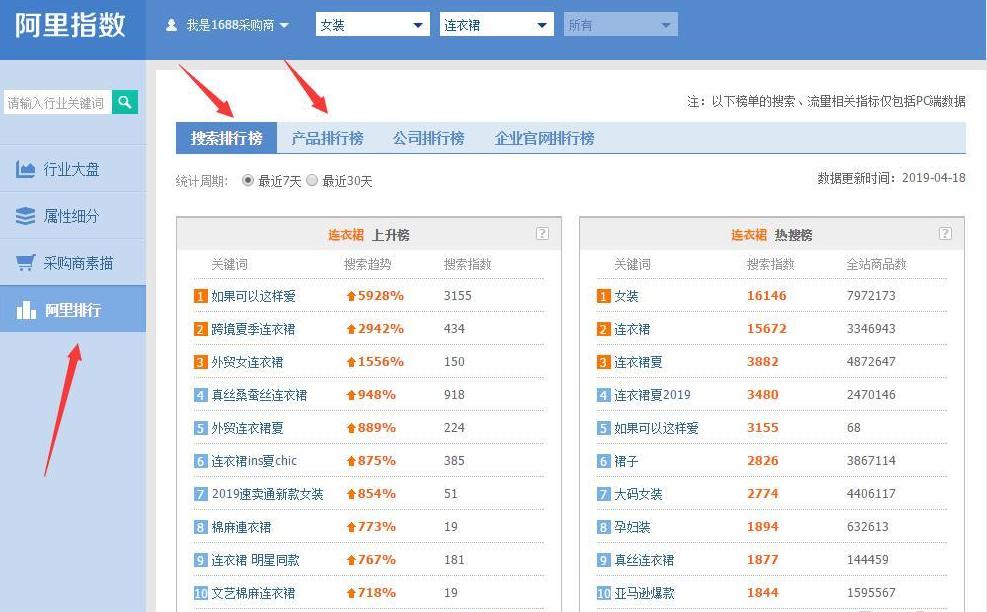Open the 行业大盘 sidebar section
Viewport: 987px width, 612px height.
(62, 168)
